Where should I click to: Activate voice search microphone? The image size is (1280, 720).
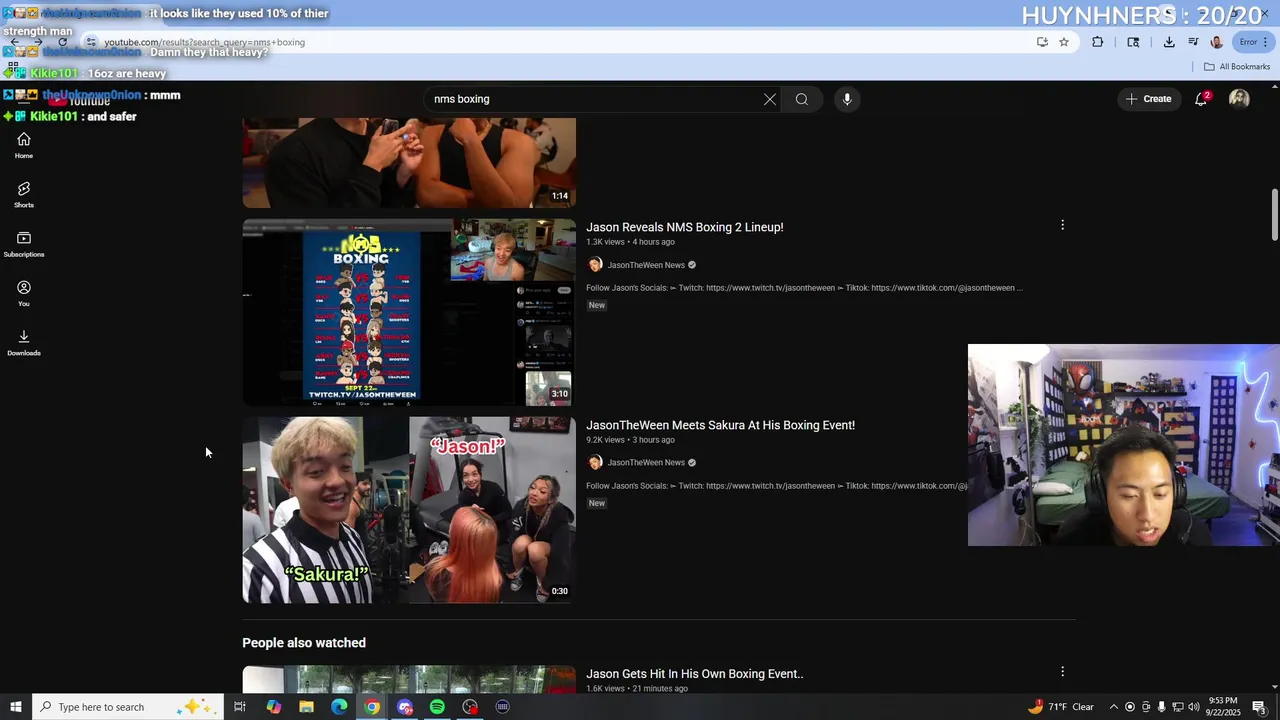tap(847, 99)
